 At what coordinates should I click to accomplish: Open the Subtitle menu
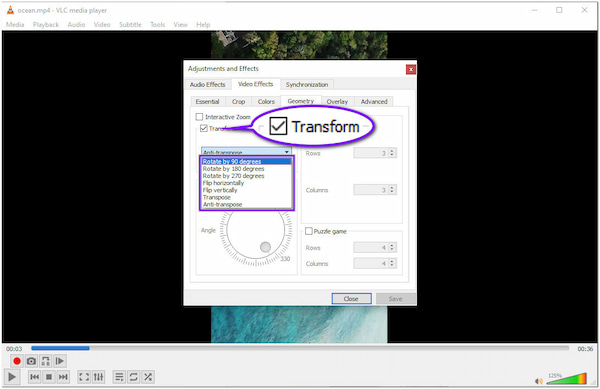(130, 24)
